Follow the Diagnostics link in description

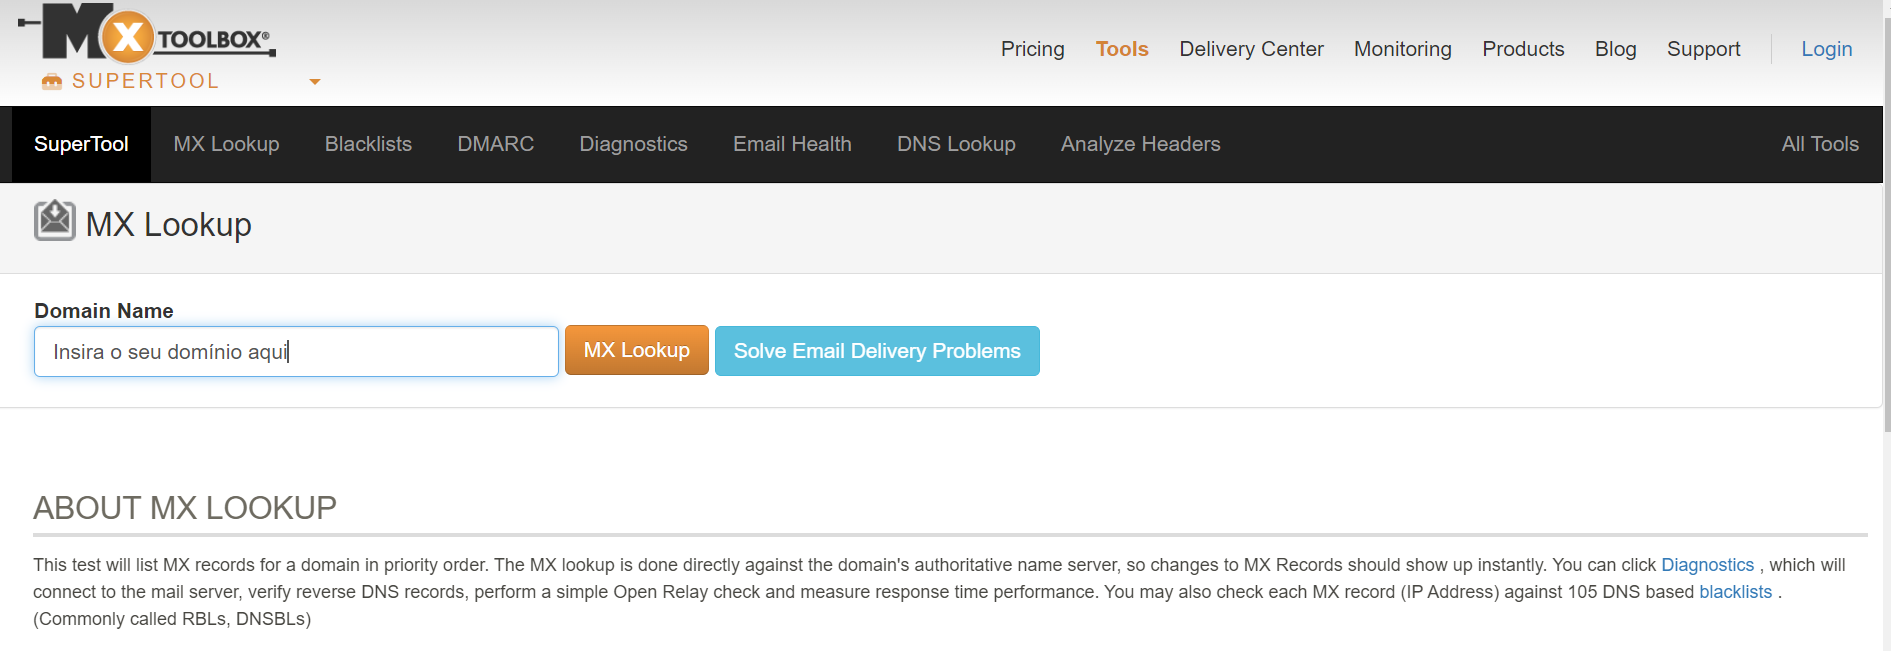coord(1707,565)
